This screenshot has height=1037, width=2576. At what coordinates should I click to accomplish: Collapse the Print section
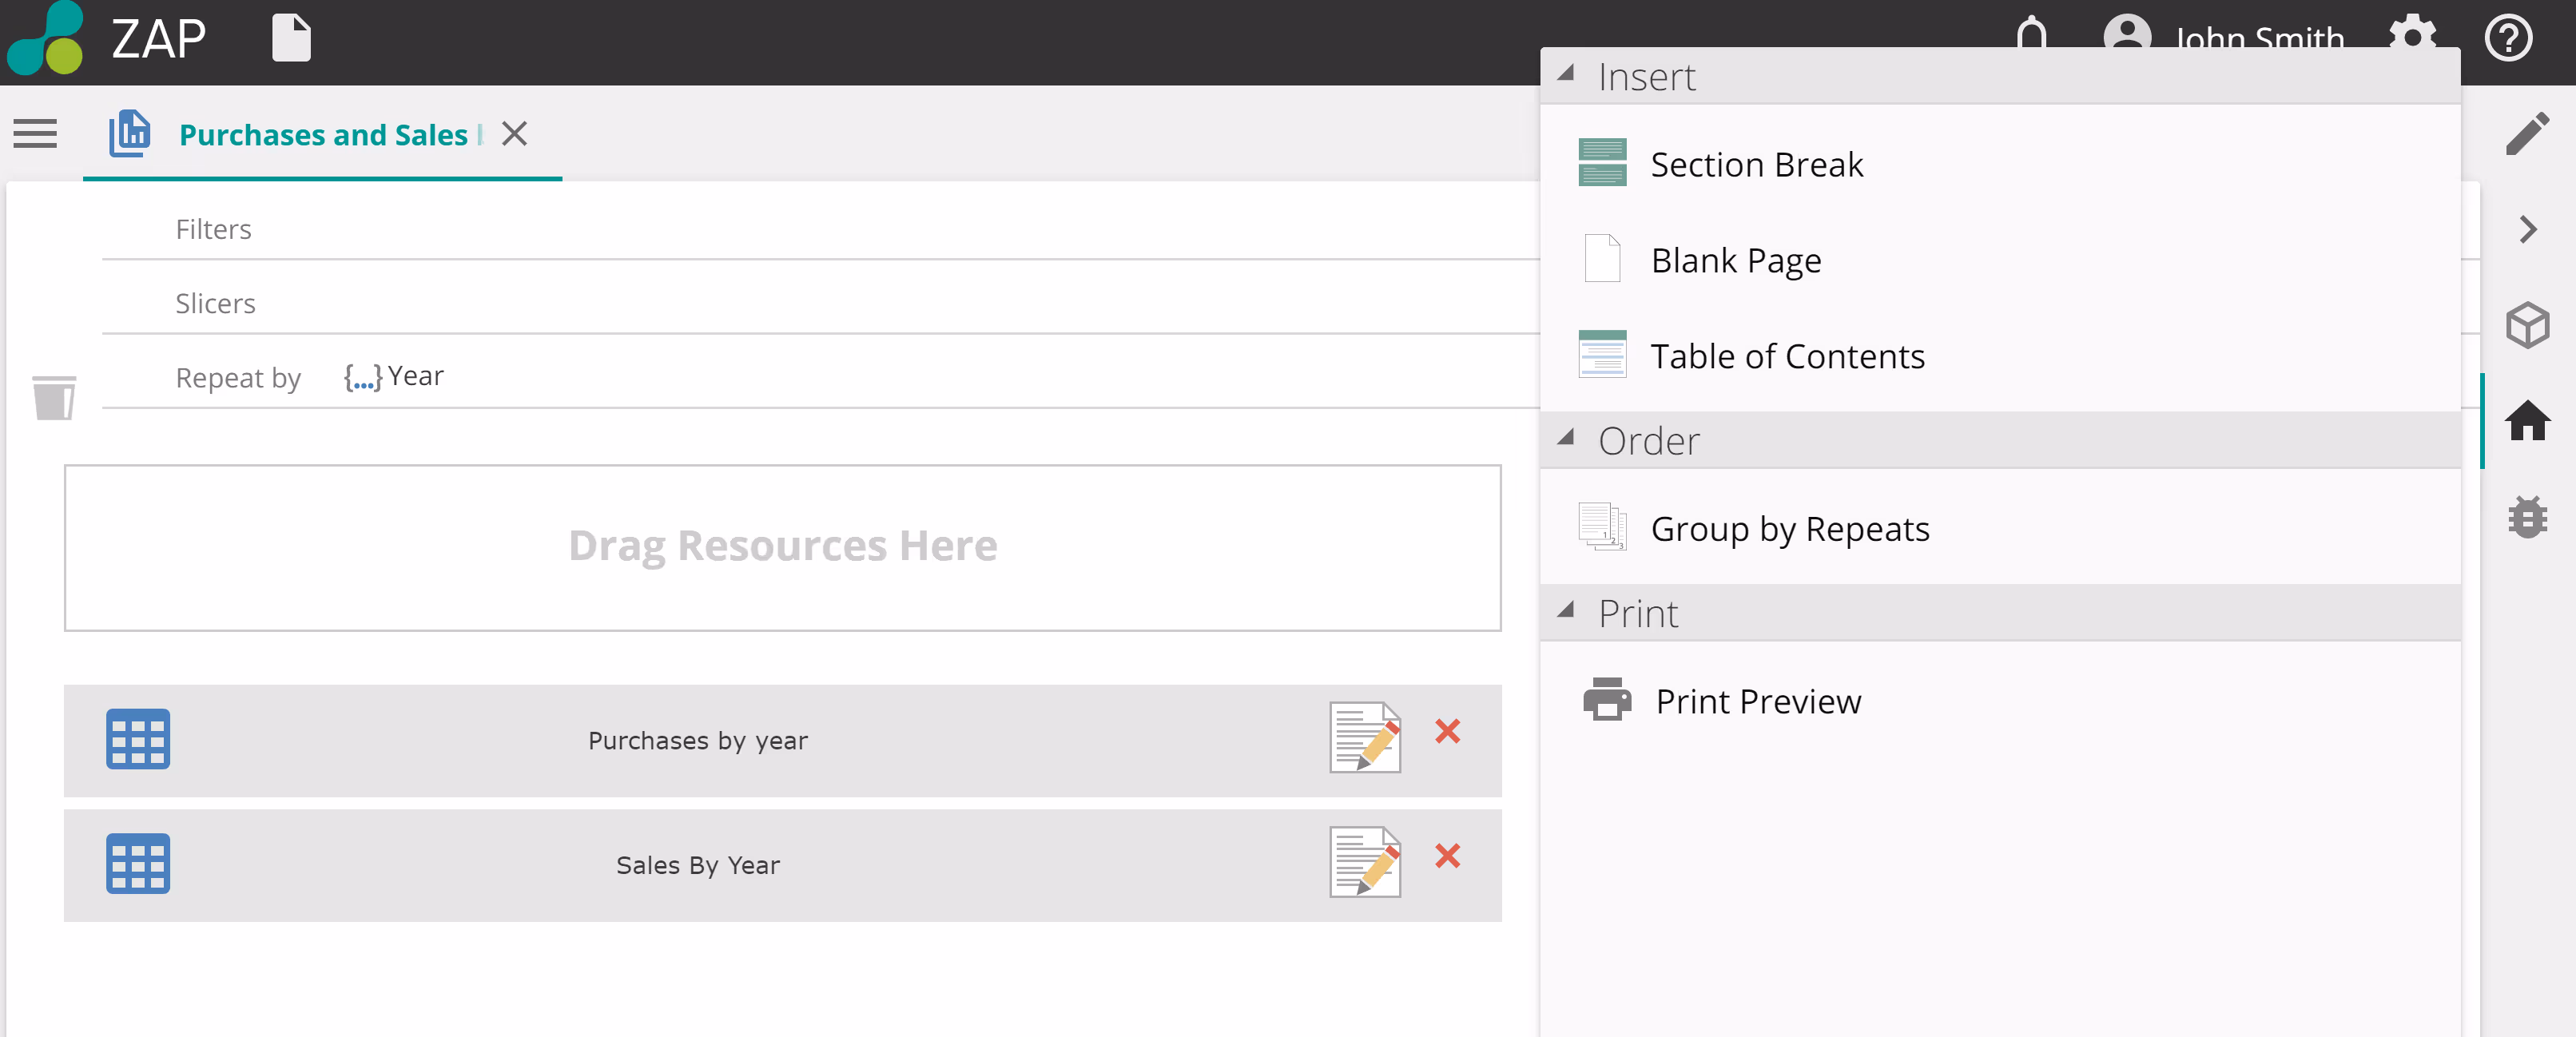(x=1566, y=610)
